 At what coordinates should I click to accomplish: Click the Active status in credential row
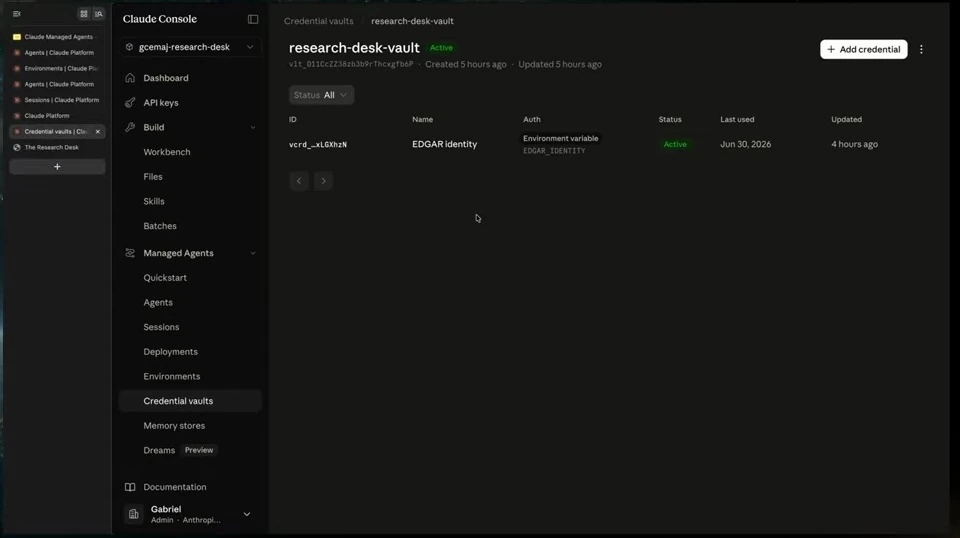coord(675,144)
